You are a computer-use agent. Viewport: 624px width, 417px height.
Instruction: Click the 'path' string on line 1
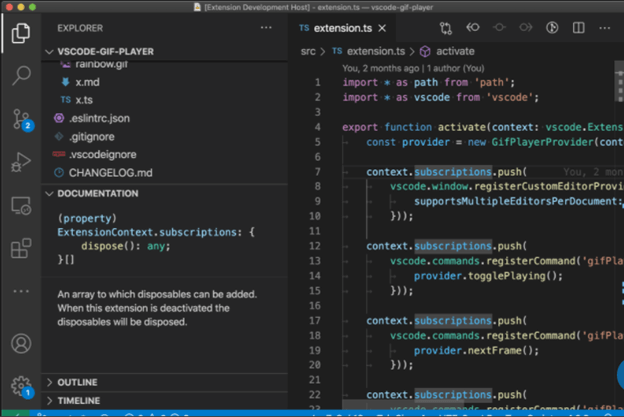(494, 82)
